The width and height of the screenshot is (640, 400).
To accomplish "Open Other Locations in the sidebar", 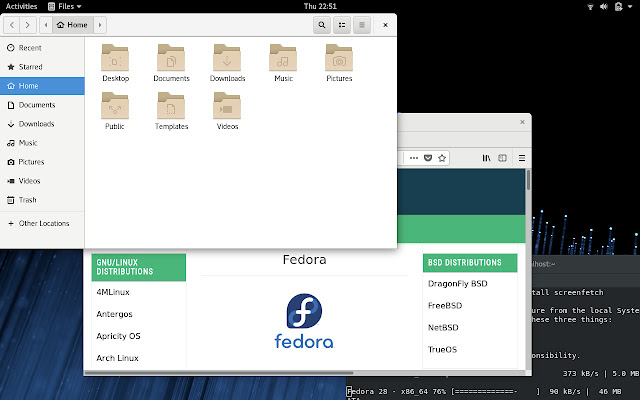I will click(42, 223).
